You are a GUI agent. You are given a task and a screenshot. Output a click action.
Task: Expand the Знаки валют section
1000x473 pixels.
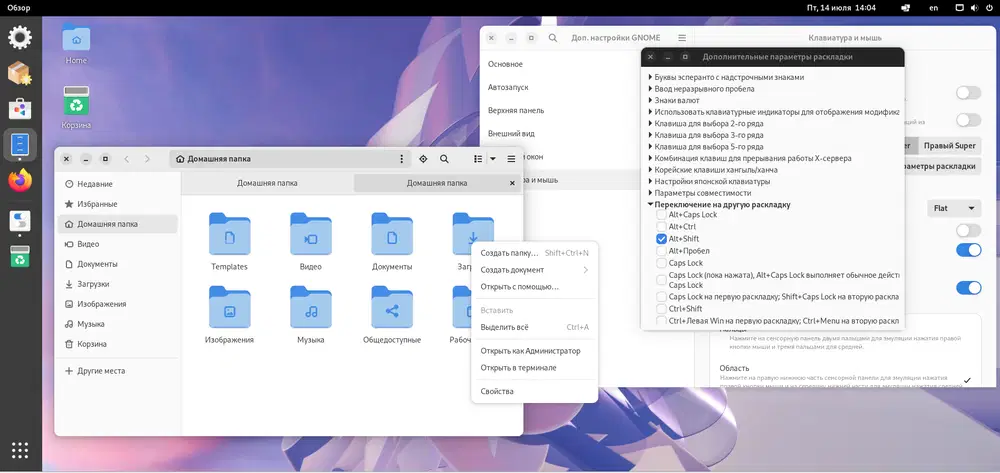point(650,100)
